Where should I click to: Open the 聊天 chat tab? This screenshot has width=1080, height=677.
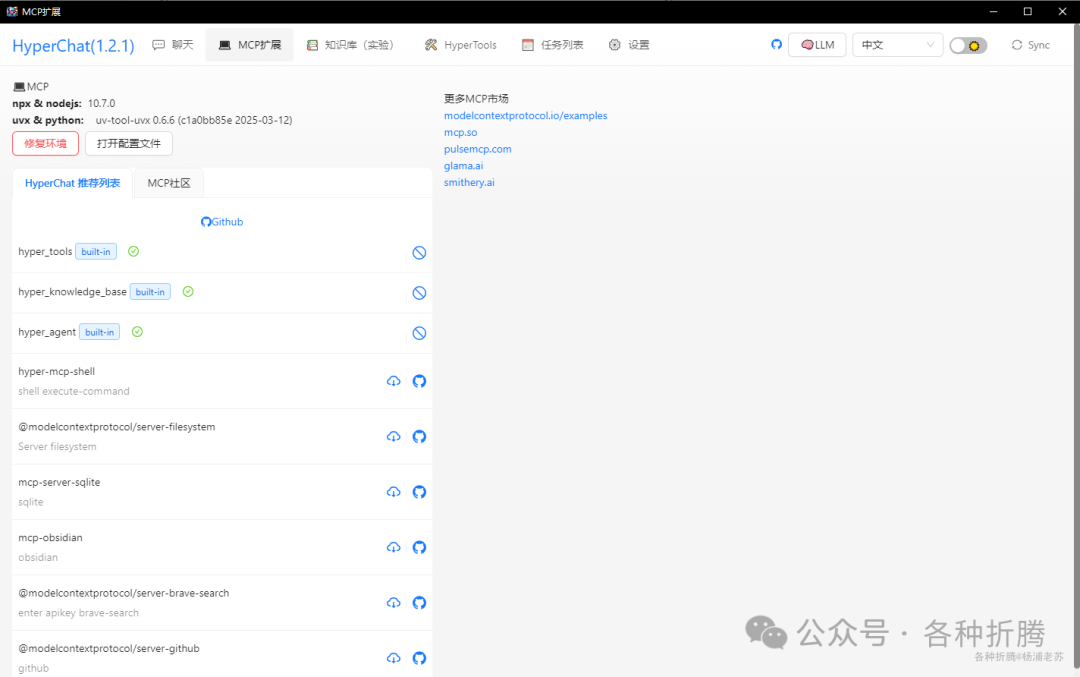point(173,45)
